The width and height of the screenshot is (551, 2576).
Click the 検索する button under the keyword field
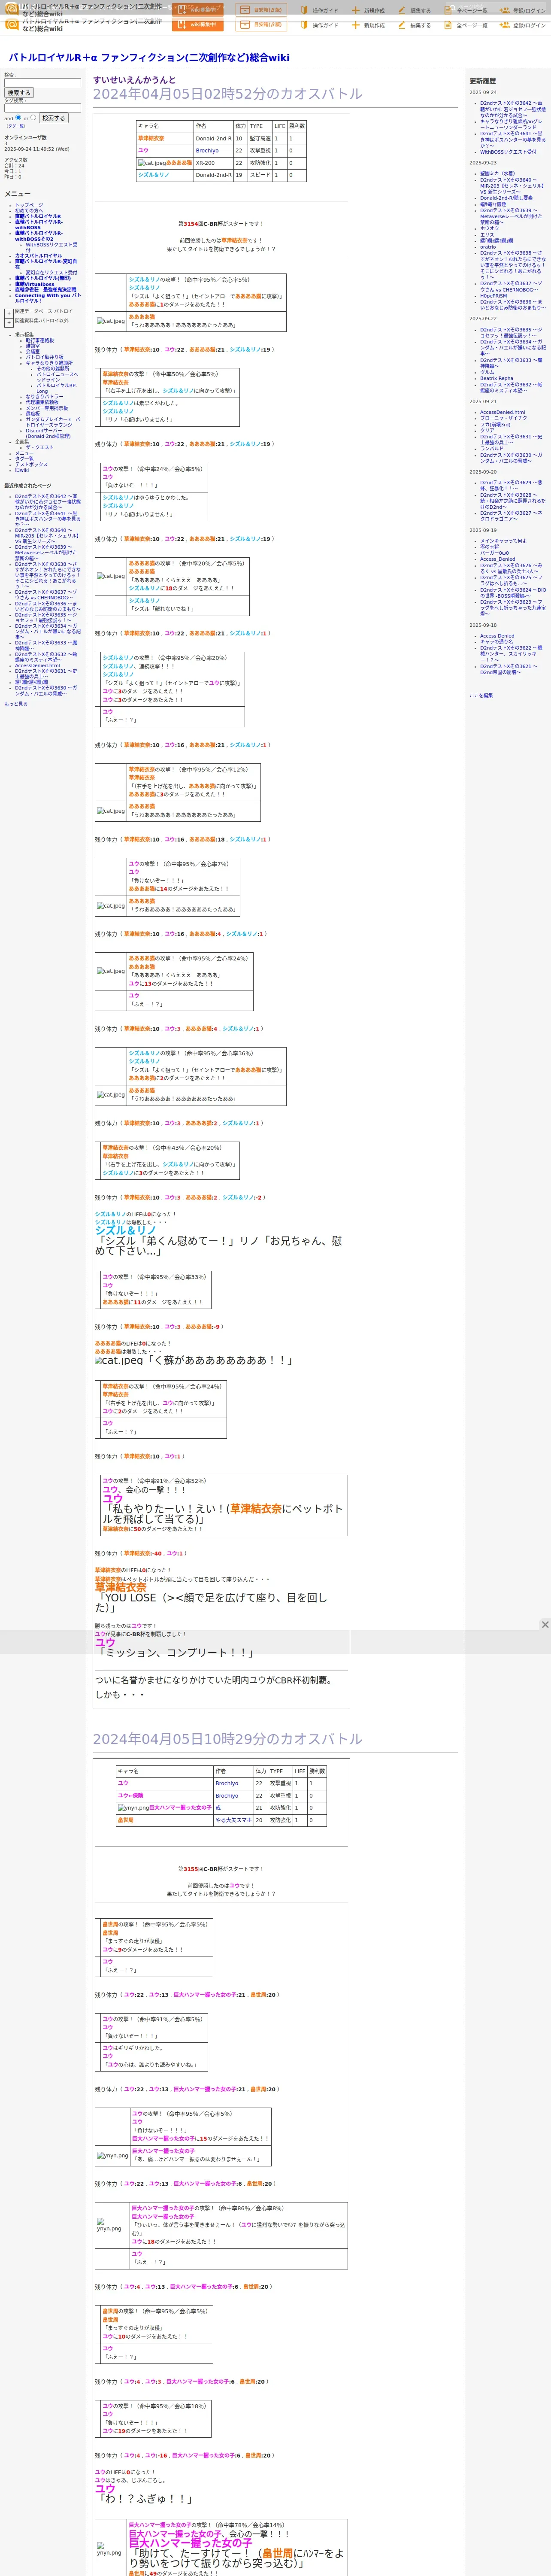point(18,93)
